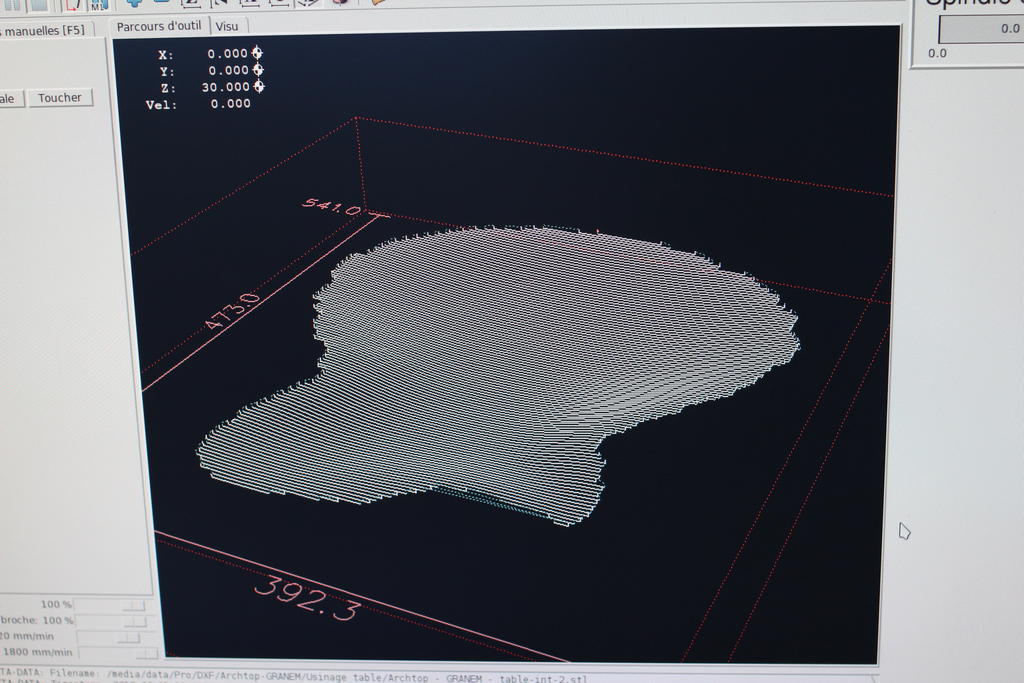Click the button left of Toucher
Screen dimensions: 1024x683
click(9, 98)
